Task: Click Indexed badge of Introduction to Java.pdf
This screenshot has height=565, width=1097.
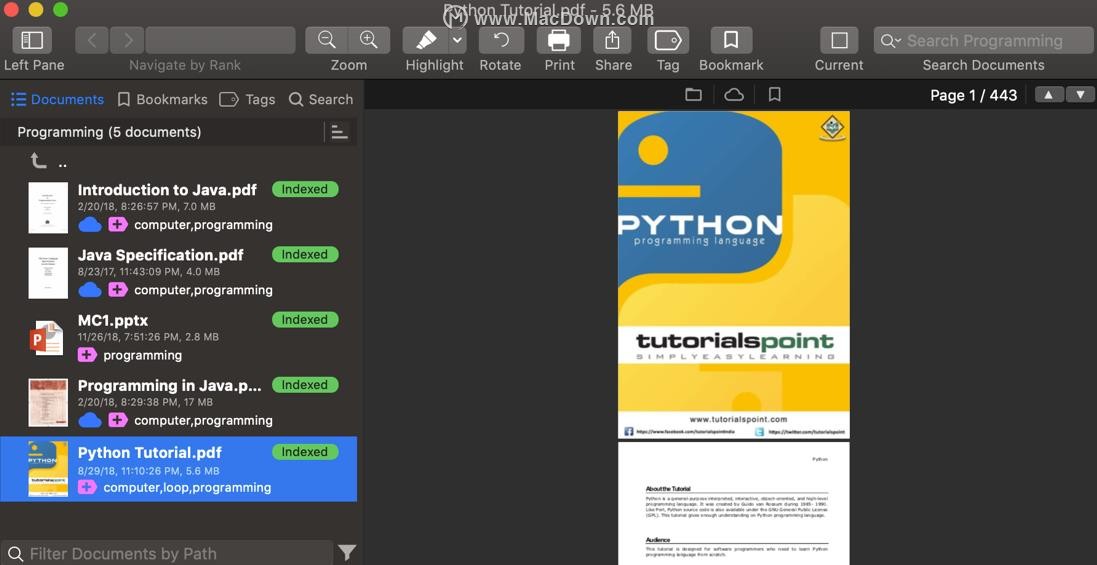Action: (305, 189)
